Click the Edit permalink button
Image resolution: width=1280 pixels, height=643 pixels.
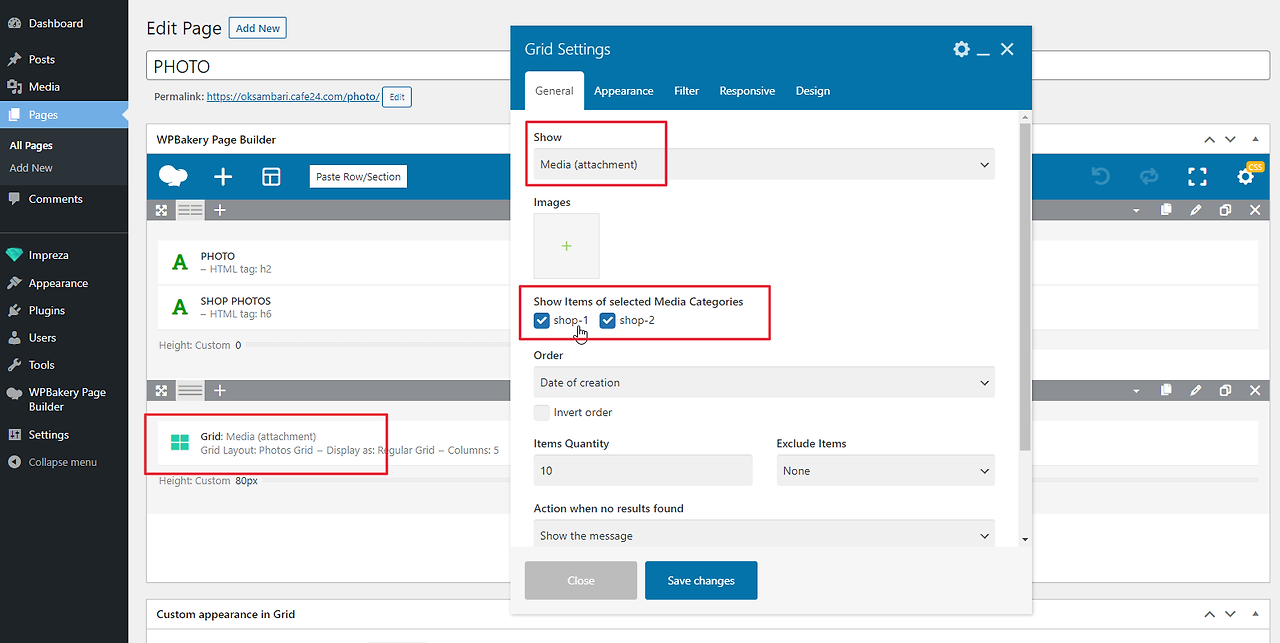pos(397,97)
